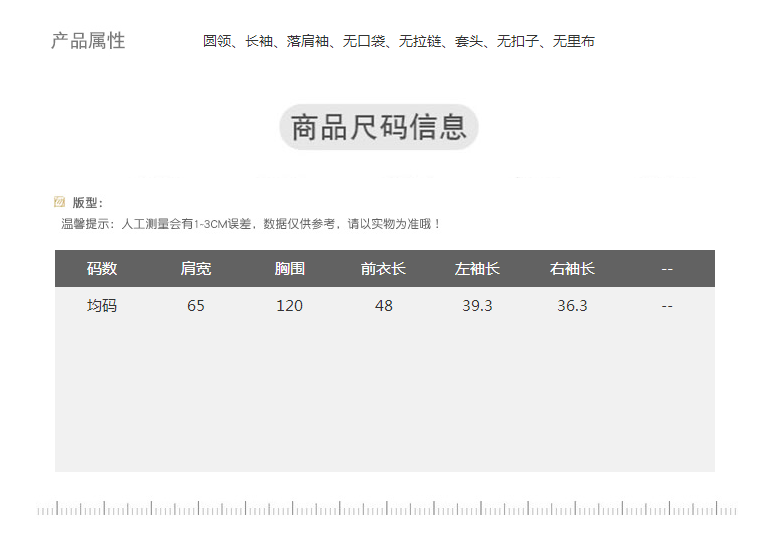Click the dashes in the header's last column
The height and width of the screenshot is (556, 779).
[667, 269]
